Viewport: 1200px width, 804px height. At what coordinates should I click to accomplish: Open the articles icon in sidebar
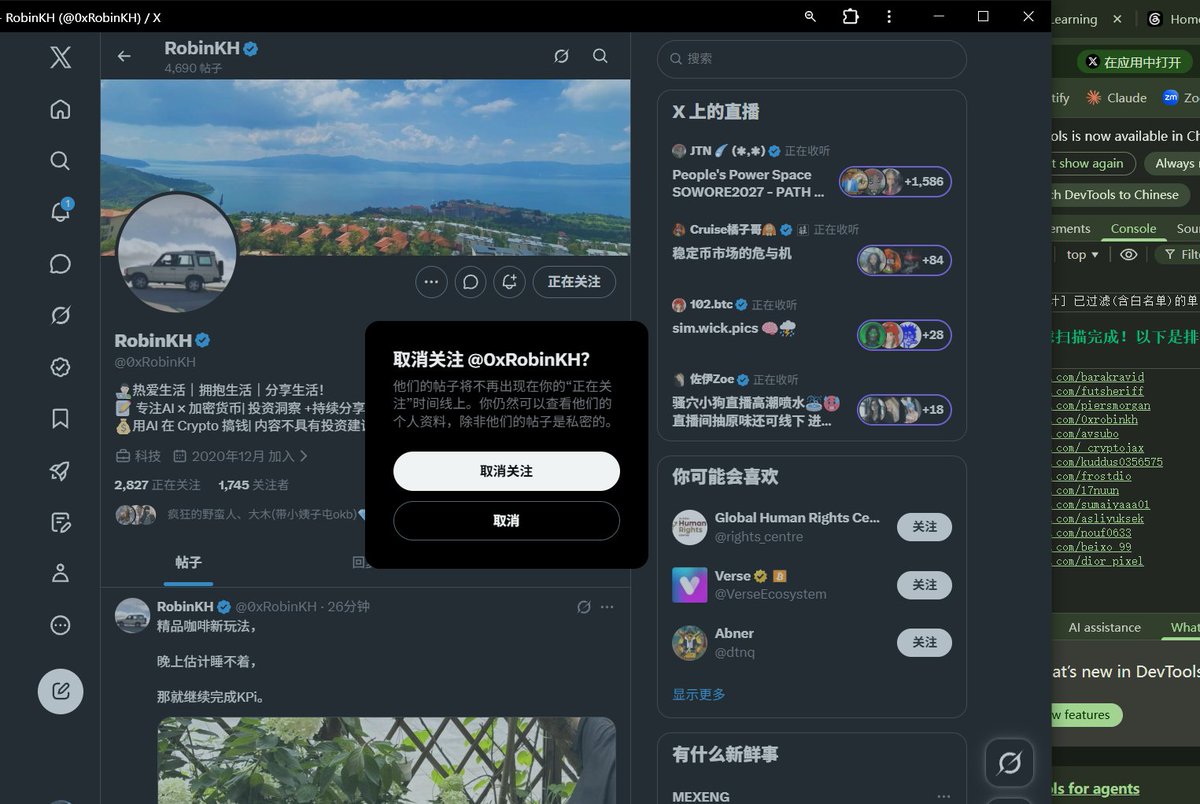coord(60,522)
